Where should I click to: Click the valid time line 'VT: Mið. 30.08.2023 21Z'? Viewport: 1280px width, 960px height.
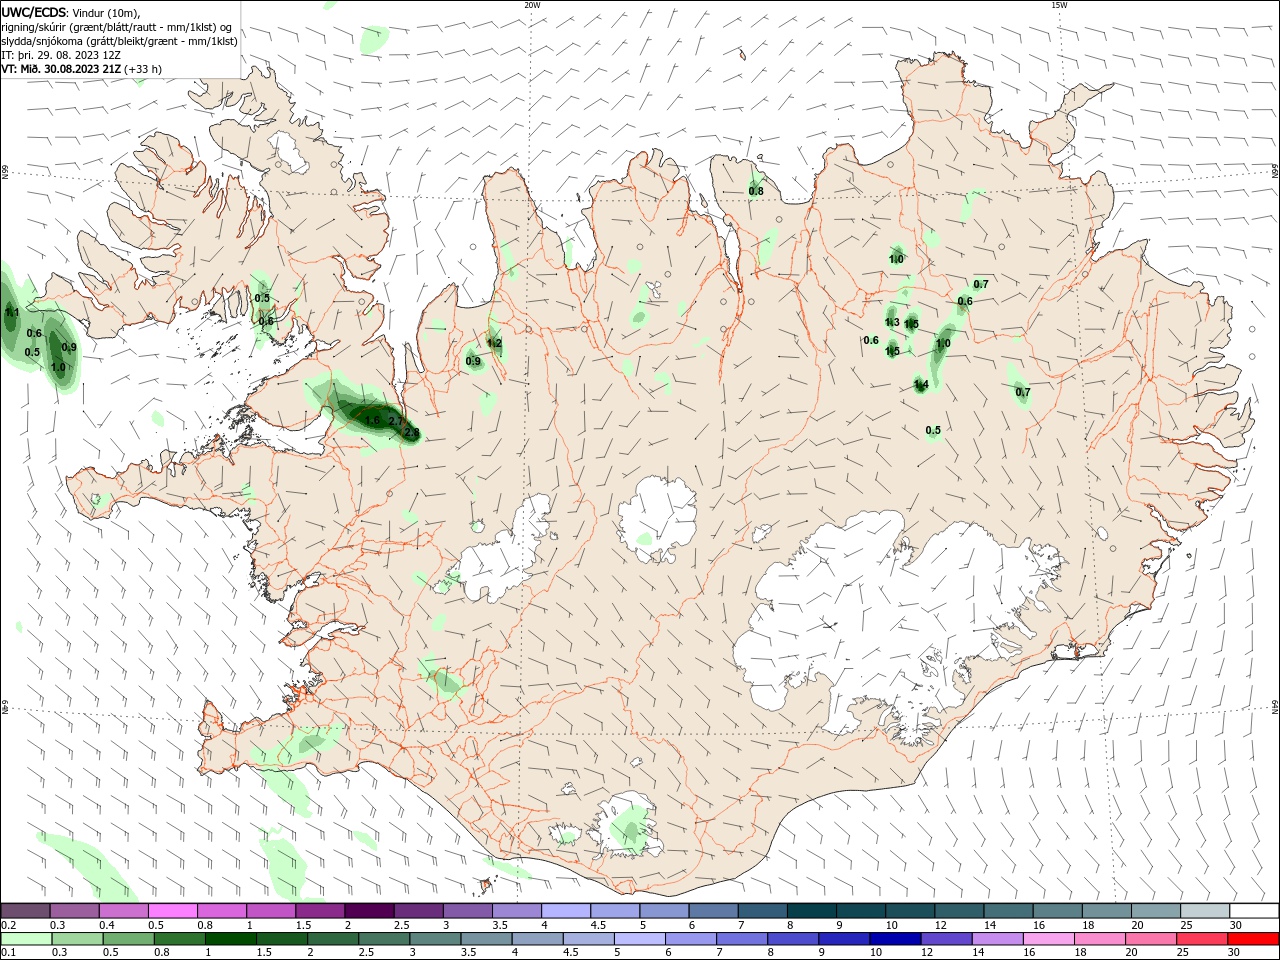61,69
